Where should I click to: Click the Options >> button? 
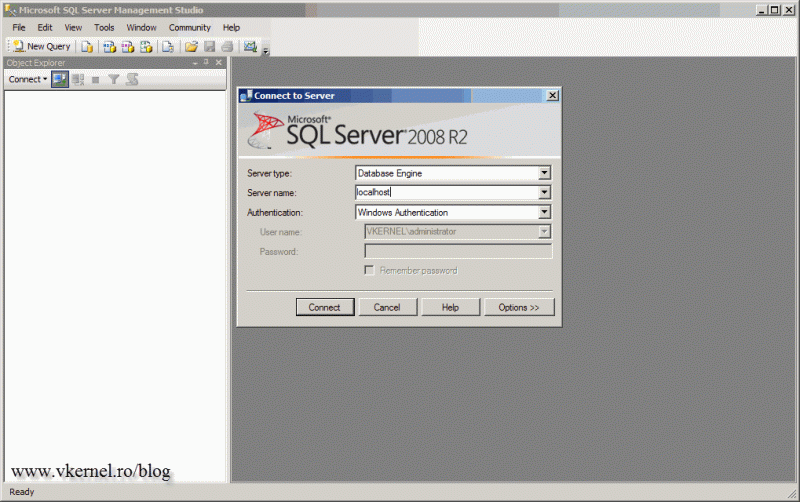pos(519,307)
